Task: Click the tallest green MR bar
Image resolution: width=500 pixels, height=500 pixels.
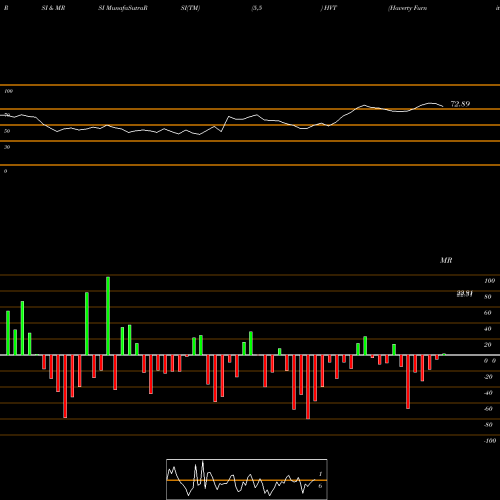Action: [108, 316]
